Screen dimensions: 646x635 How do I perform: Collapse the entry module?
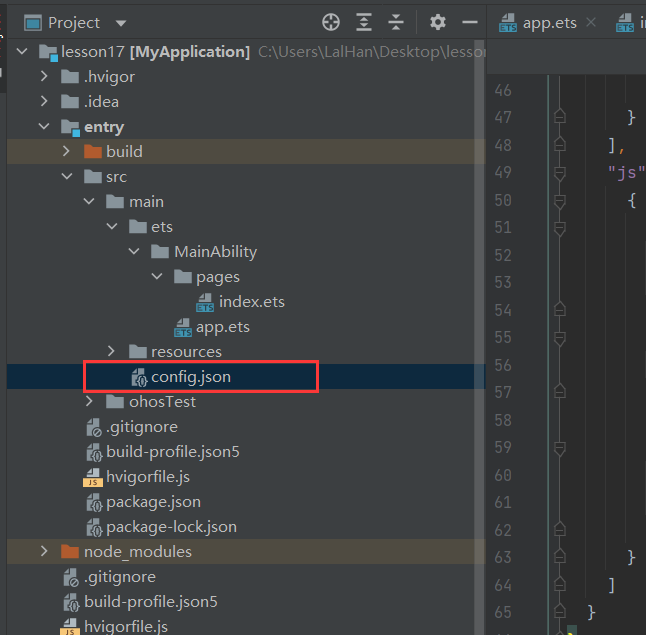pos(44,127)
